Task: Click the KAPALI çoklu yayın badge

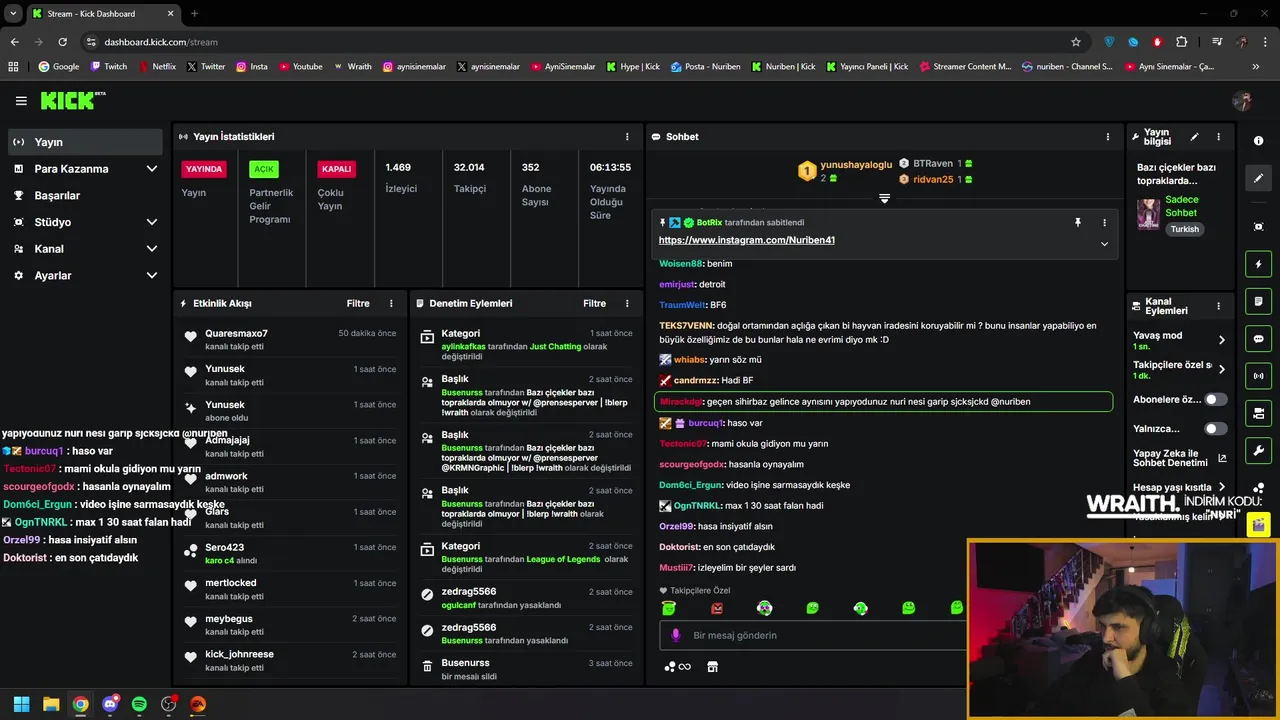Action: (336, 169)
